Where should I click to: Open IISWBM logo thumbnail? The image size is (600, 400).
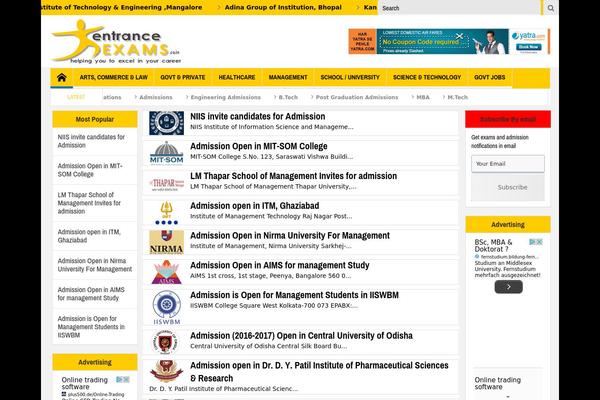point(166,308)
